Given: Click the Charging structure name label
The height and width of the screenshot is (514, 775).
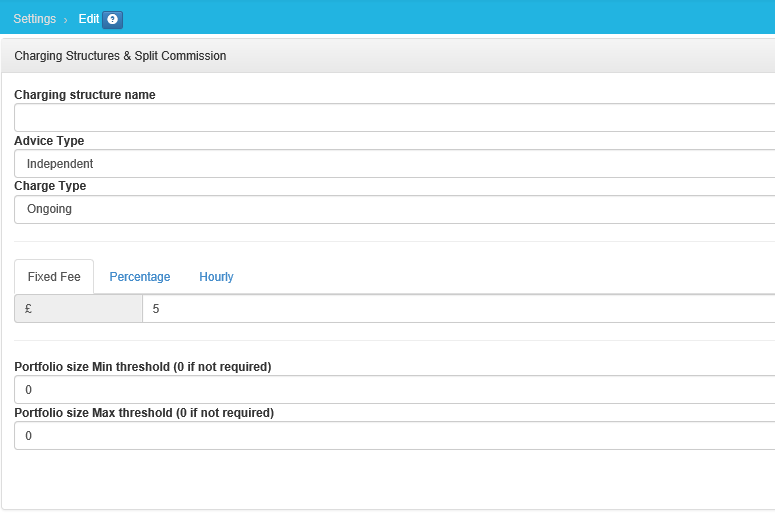Looking at the screenshot, I should click(x=85, y=95).
